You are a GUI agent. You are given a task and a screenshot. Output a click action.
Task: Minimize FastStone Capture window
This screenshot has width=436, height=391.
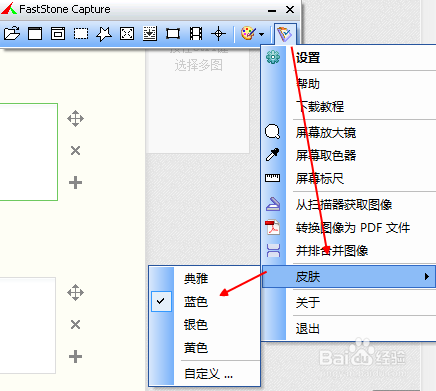tap(272, 10)
